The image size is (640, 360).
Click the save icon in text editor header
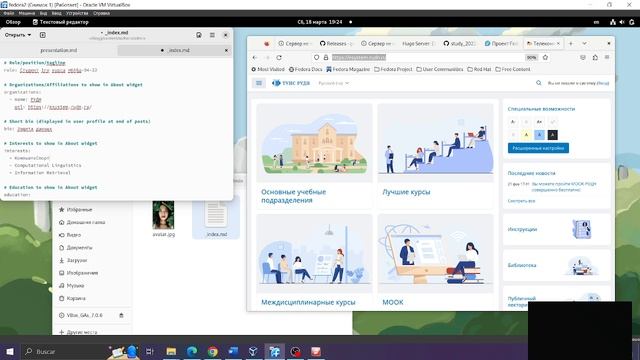[x=199, y=35]
